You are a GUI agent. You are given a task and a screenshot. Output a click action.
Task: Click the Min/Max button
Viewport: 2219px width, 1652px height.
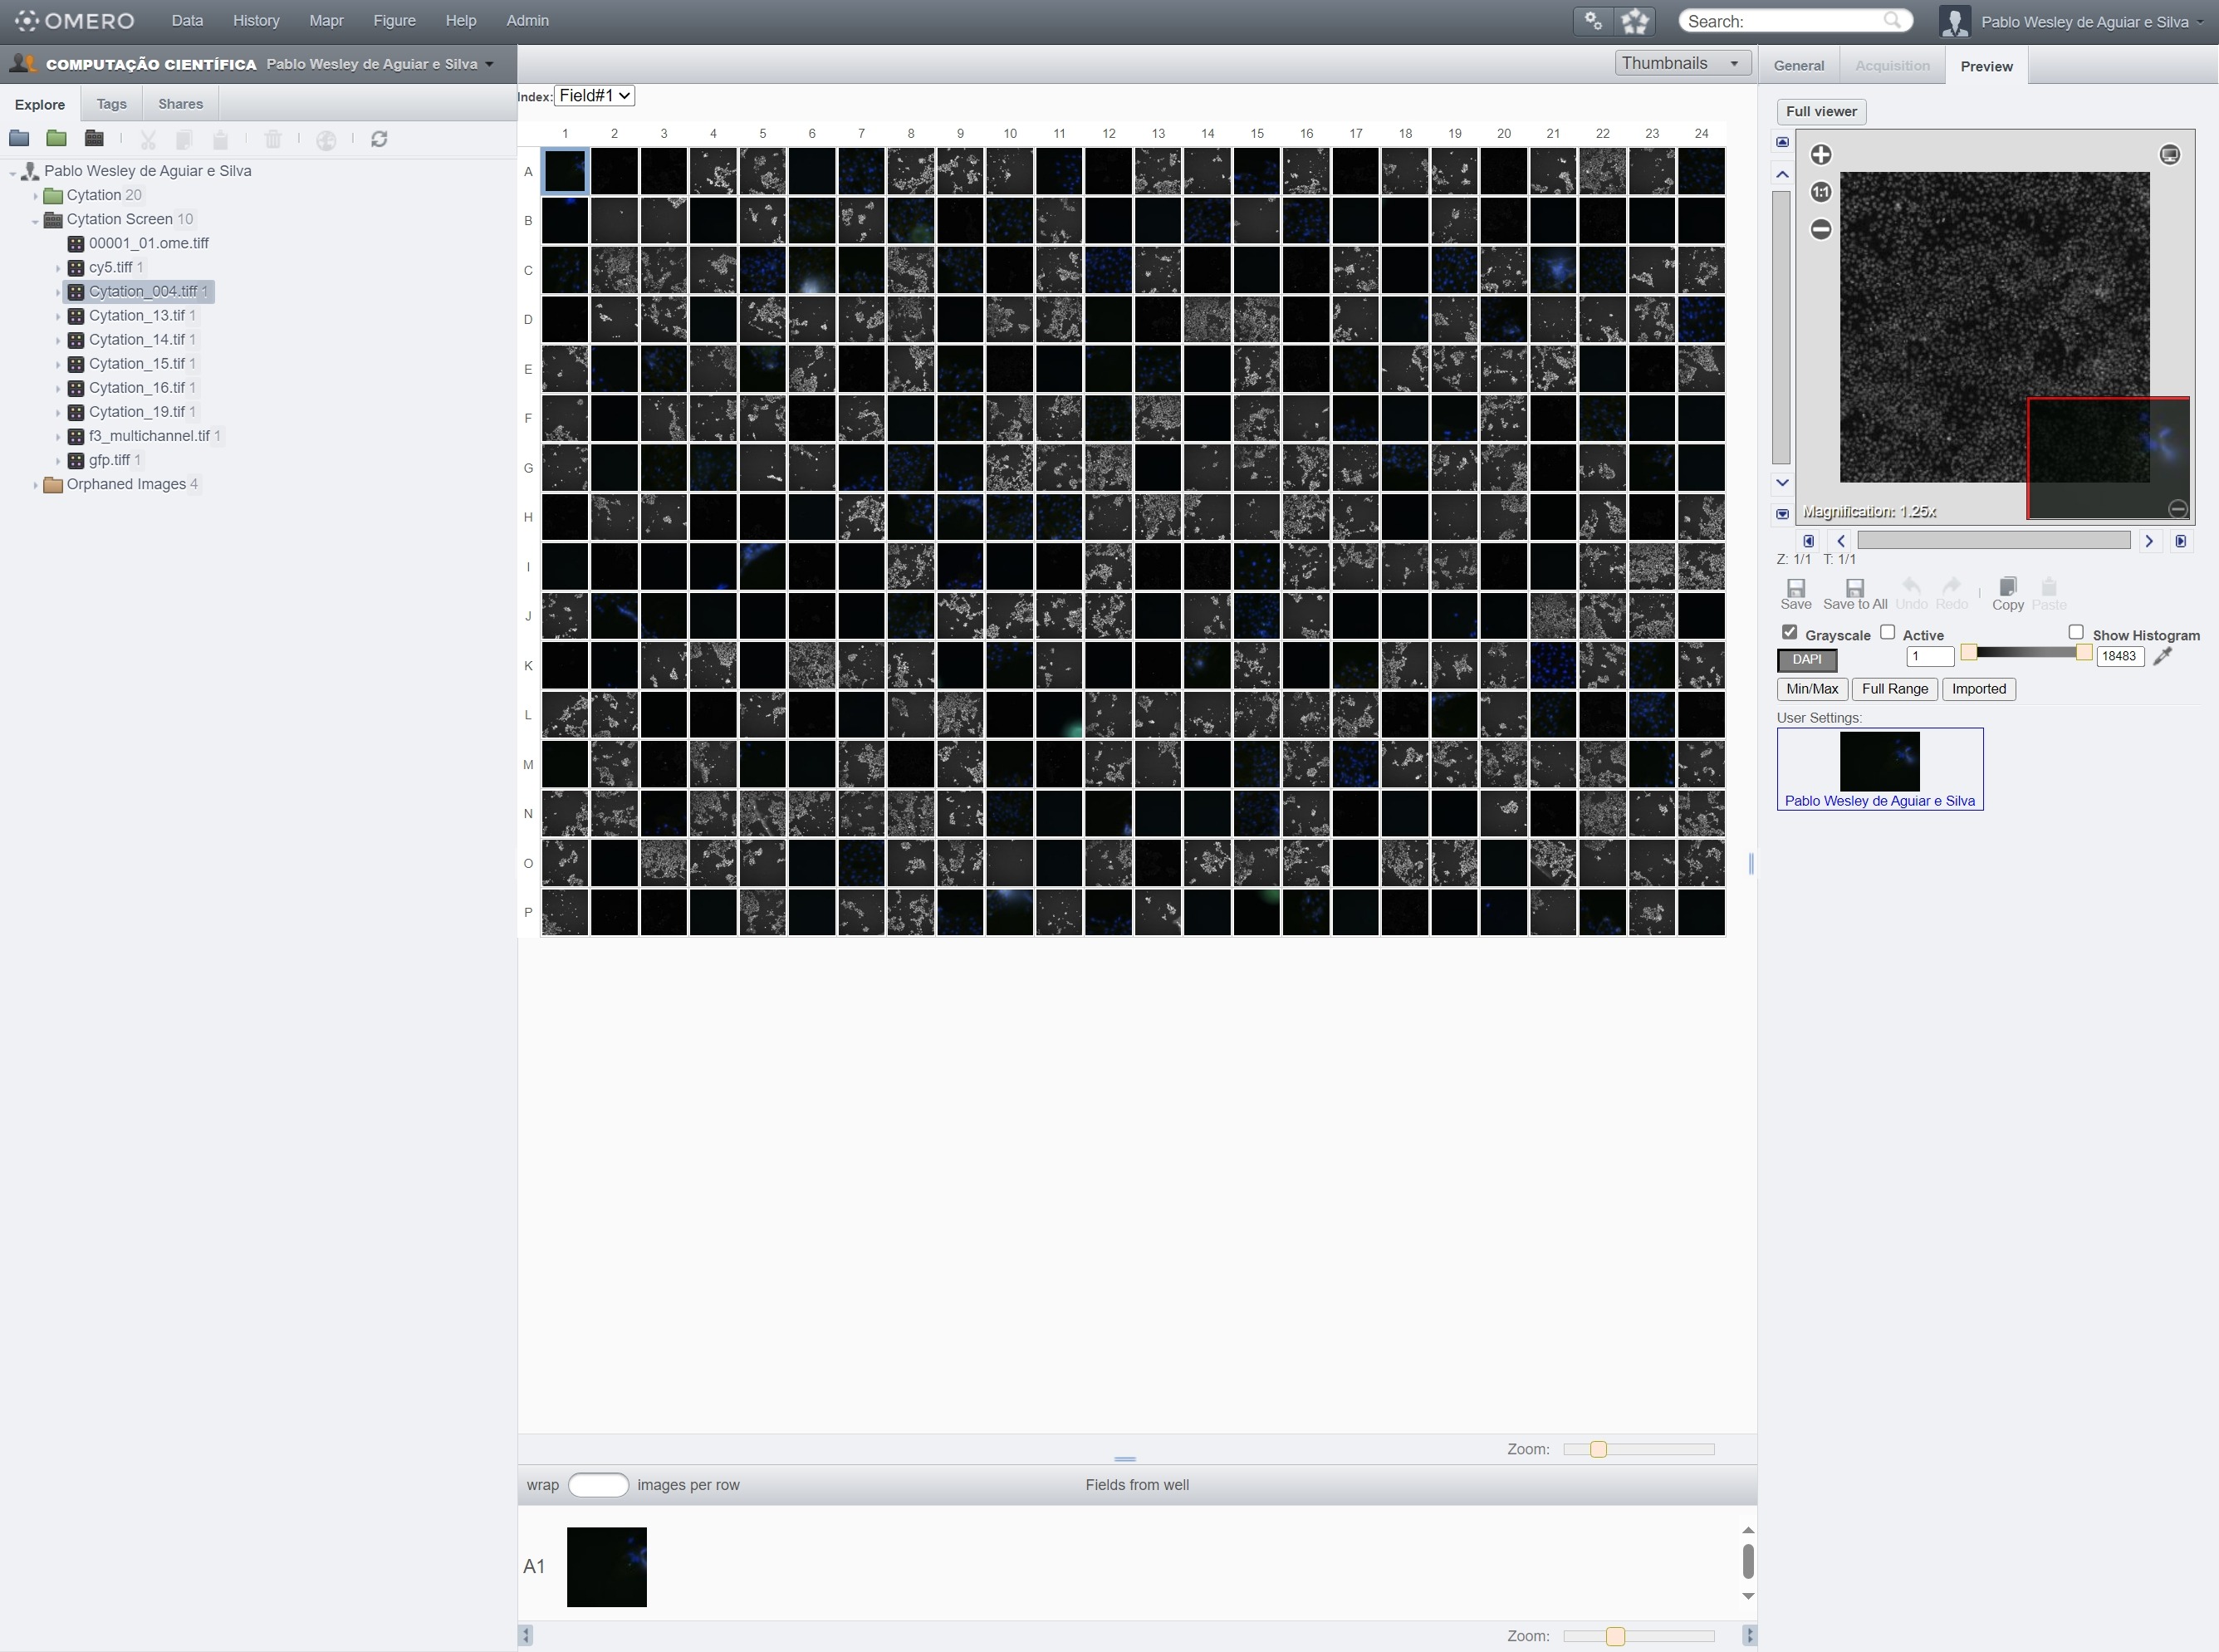click(1811, 689)
